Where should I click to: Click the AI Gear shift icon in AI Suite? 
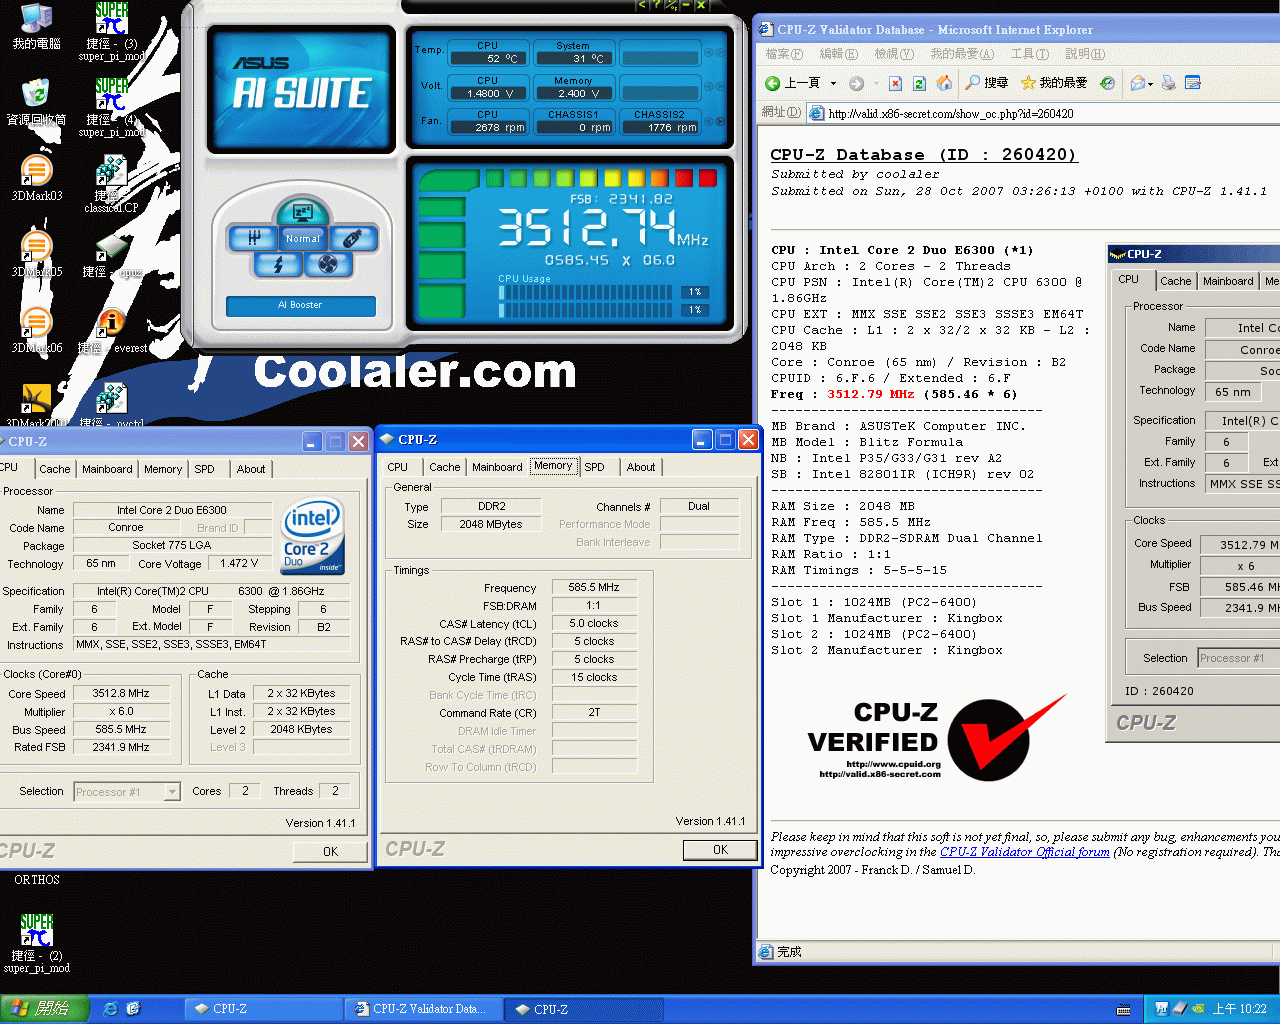tap(254, 238)
